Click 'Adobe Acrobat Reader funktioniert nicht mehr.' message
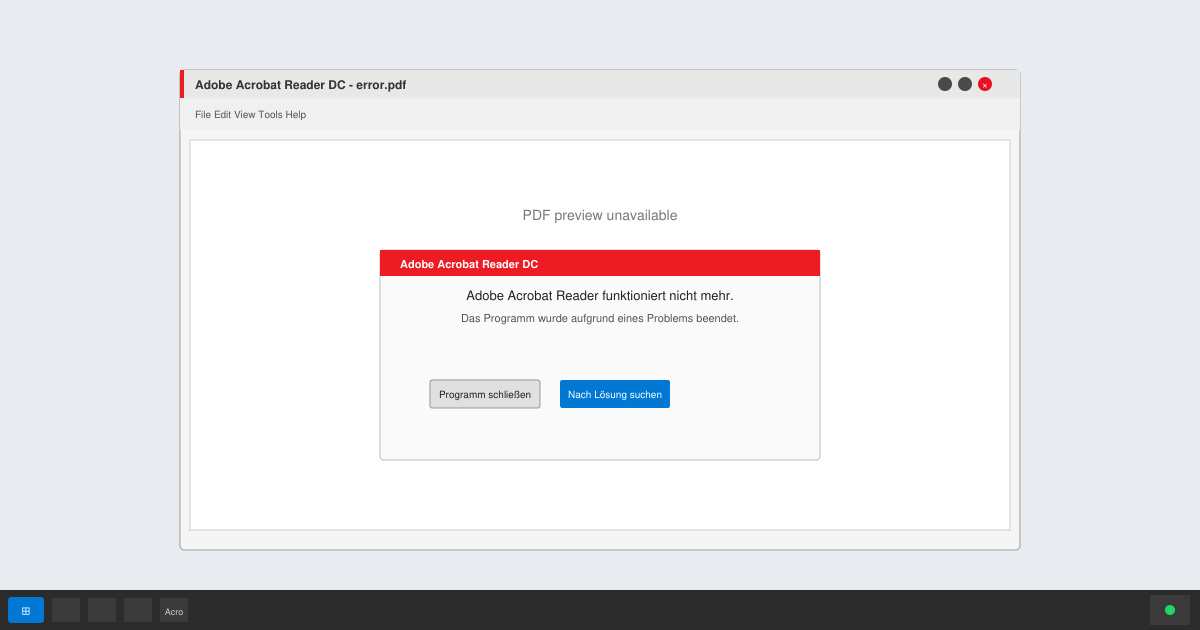 click(x=600, y=296)
